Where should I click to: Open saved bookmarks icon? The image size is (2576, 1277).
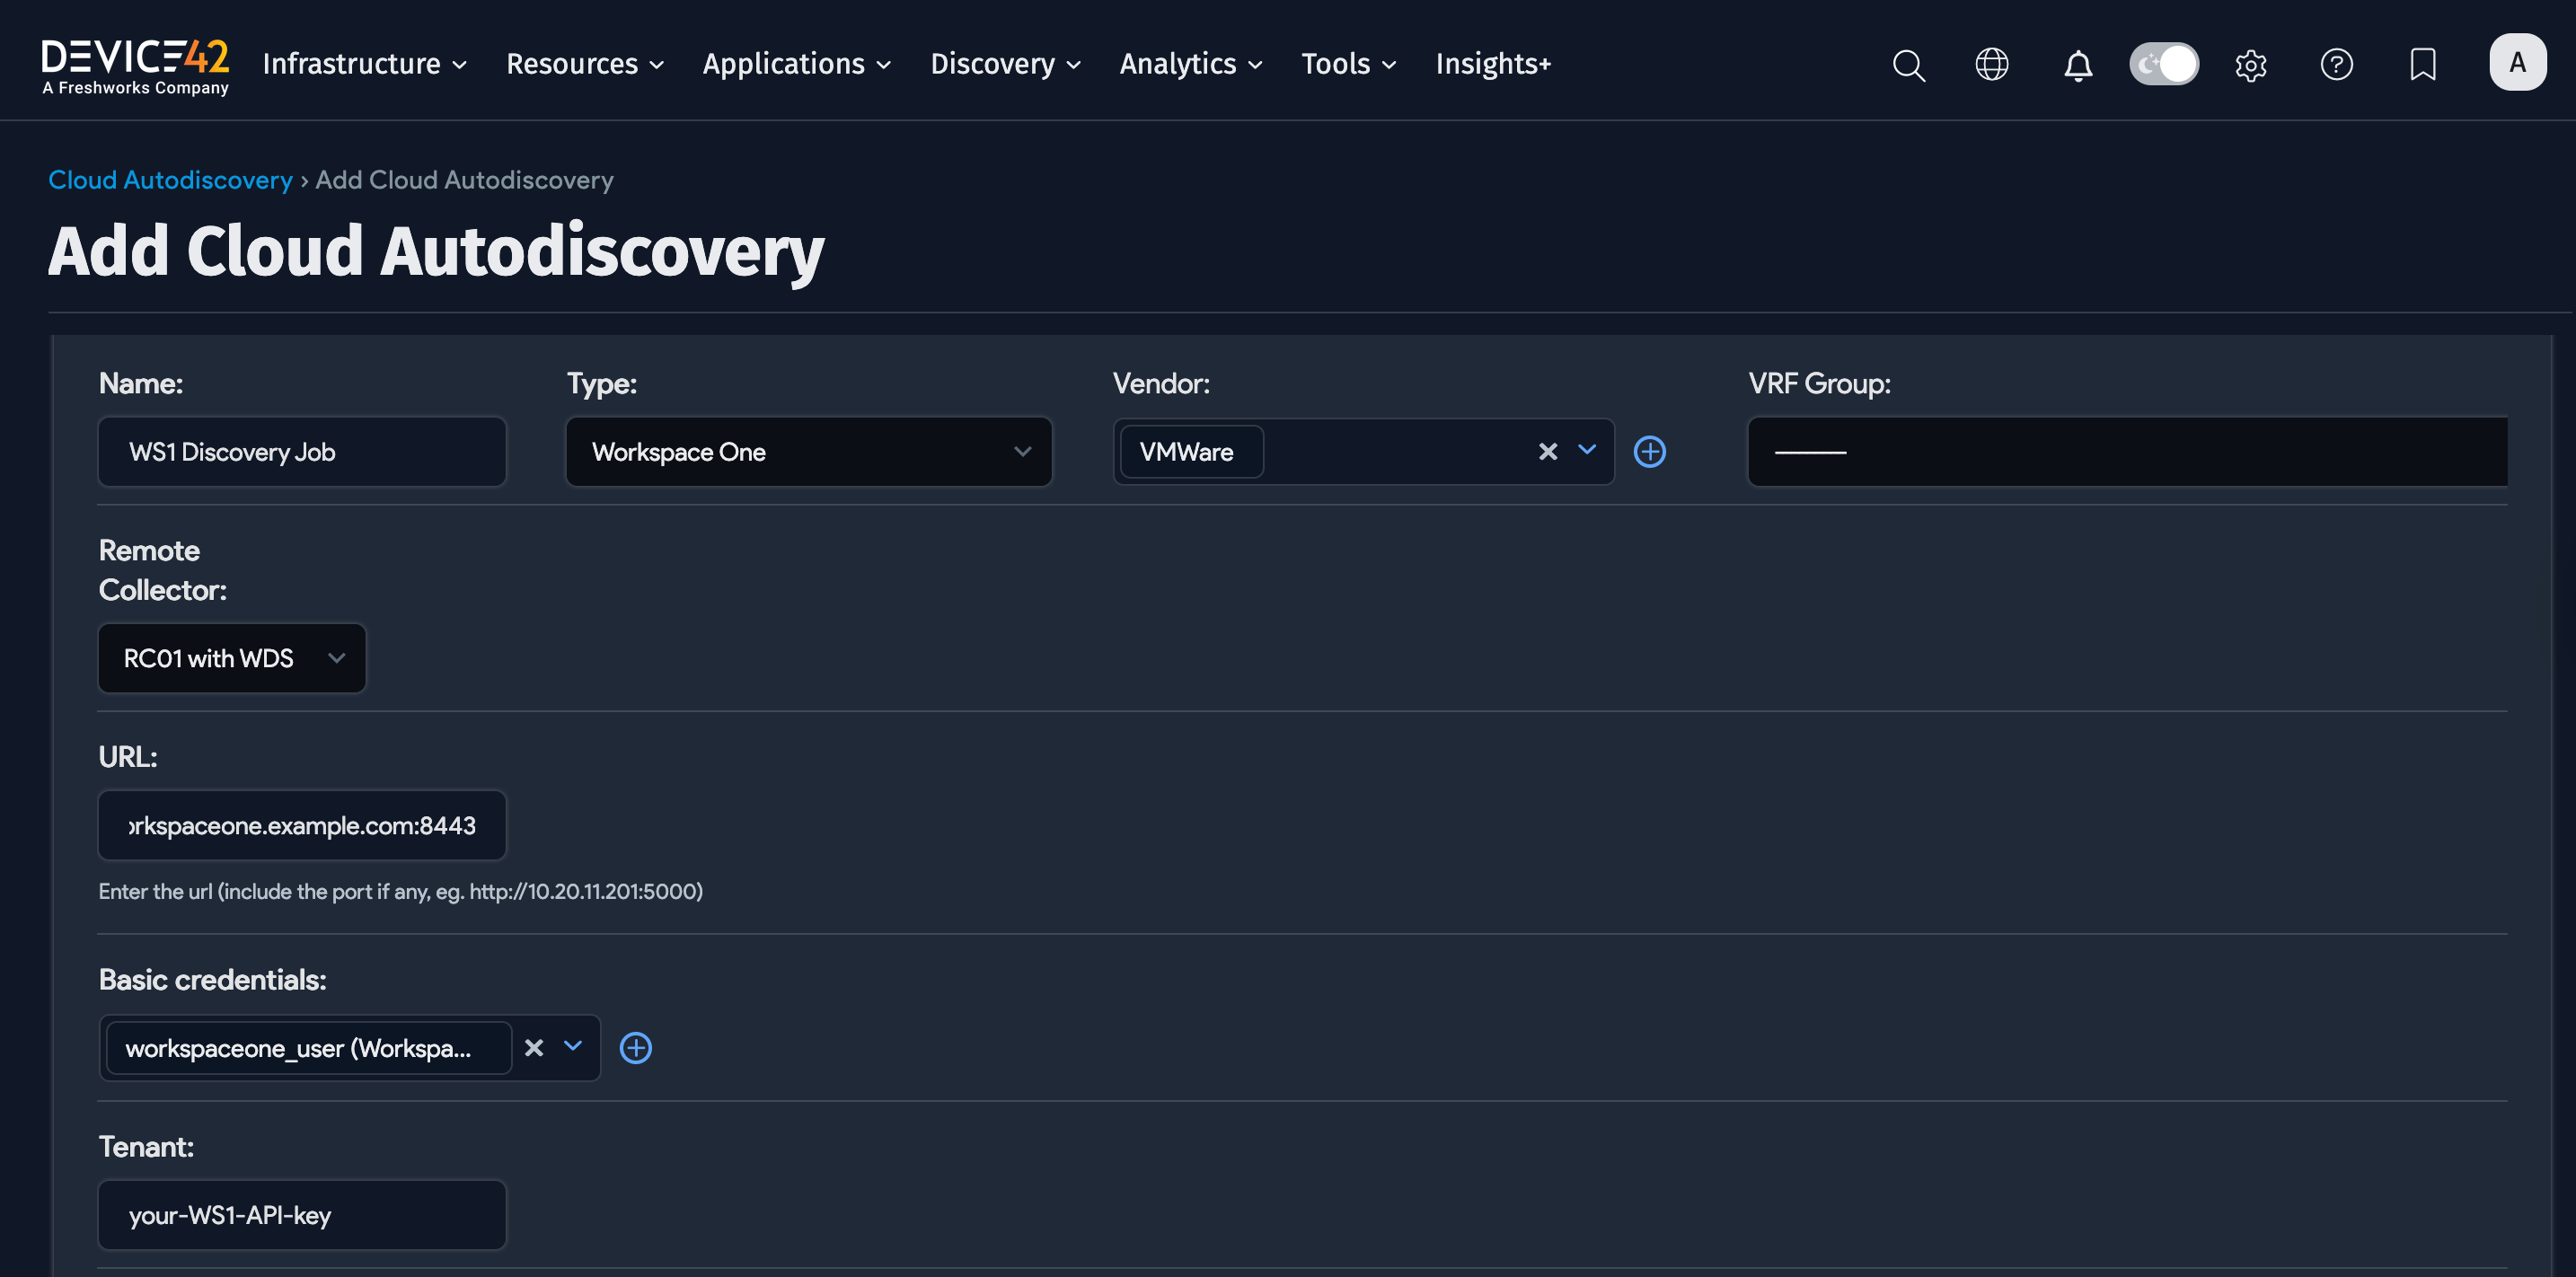2423,65
